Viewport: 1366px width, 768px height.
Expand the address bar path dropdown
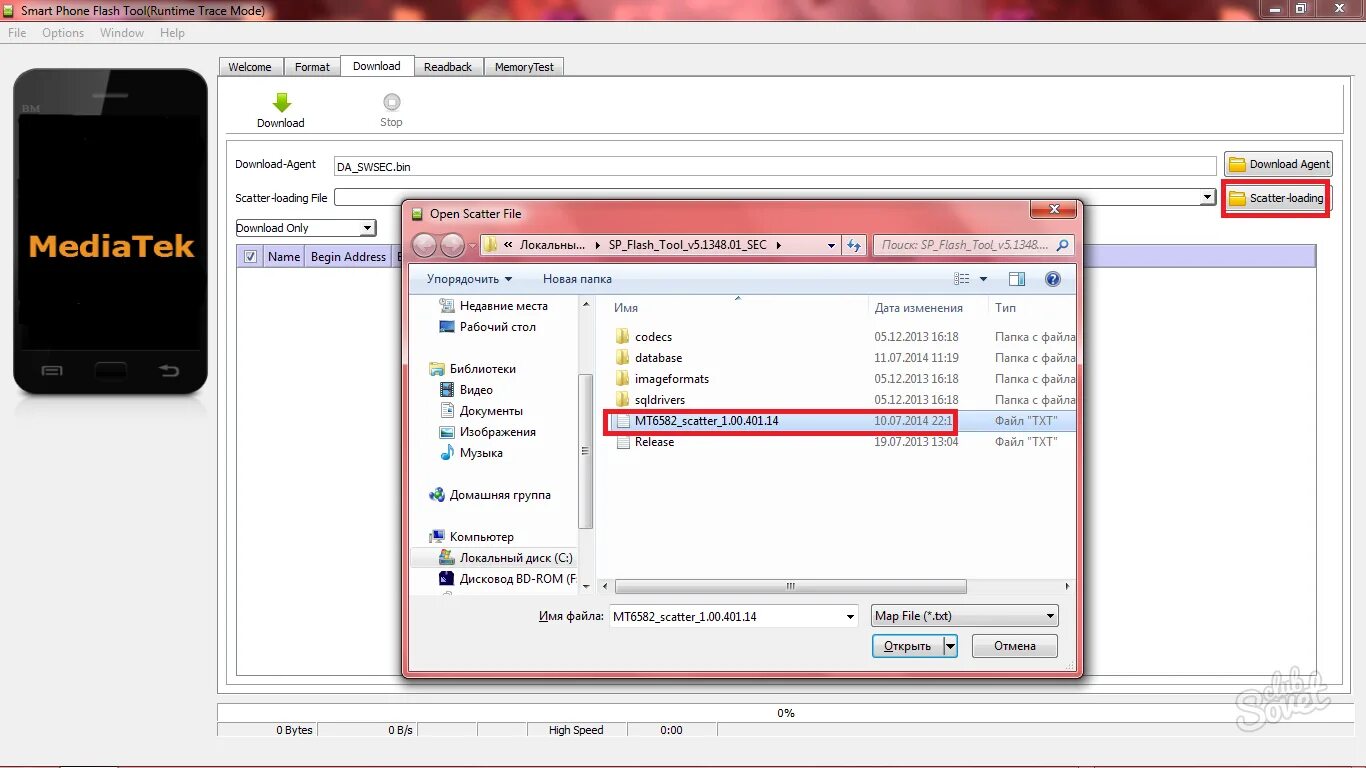pyautogui.click(x=832, y=245)
